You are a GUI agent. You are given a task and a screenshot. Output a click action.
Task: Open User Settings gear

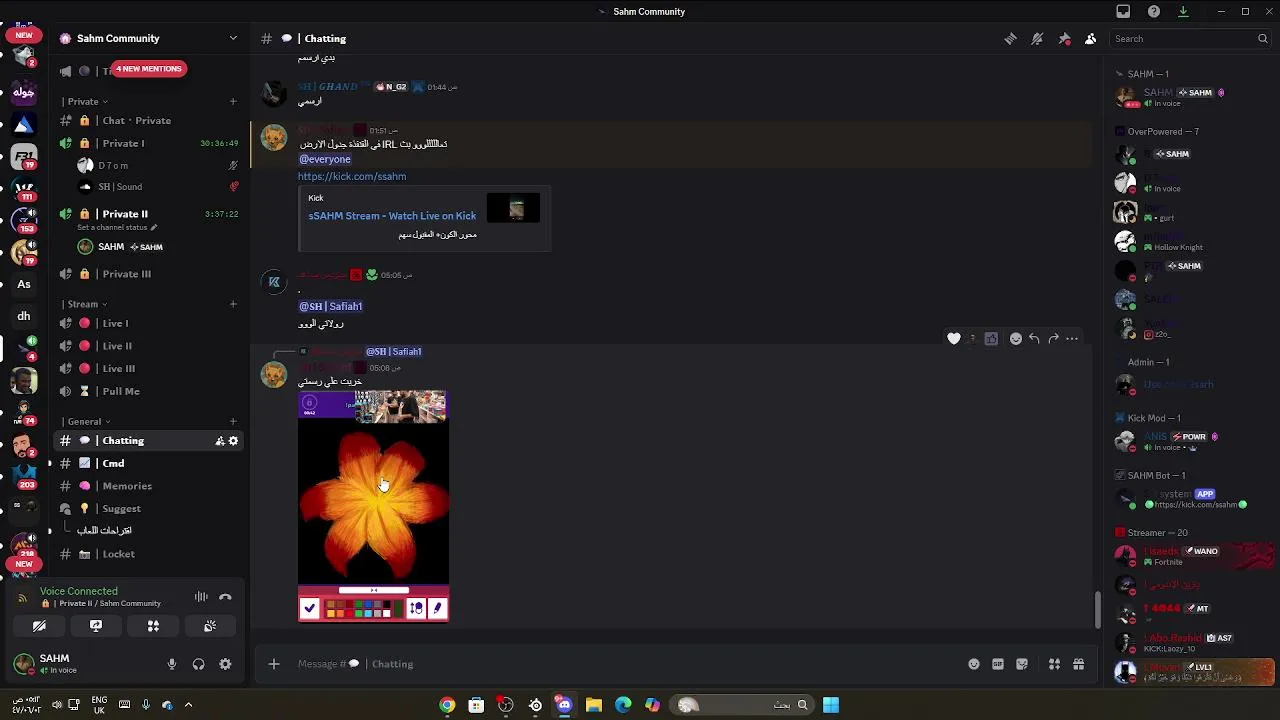[225, 664]
